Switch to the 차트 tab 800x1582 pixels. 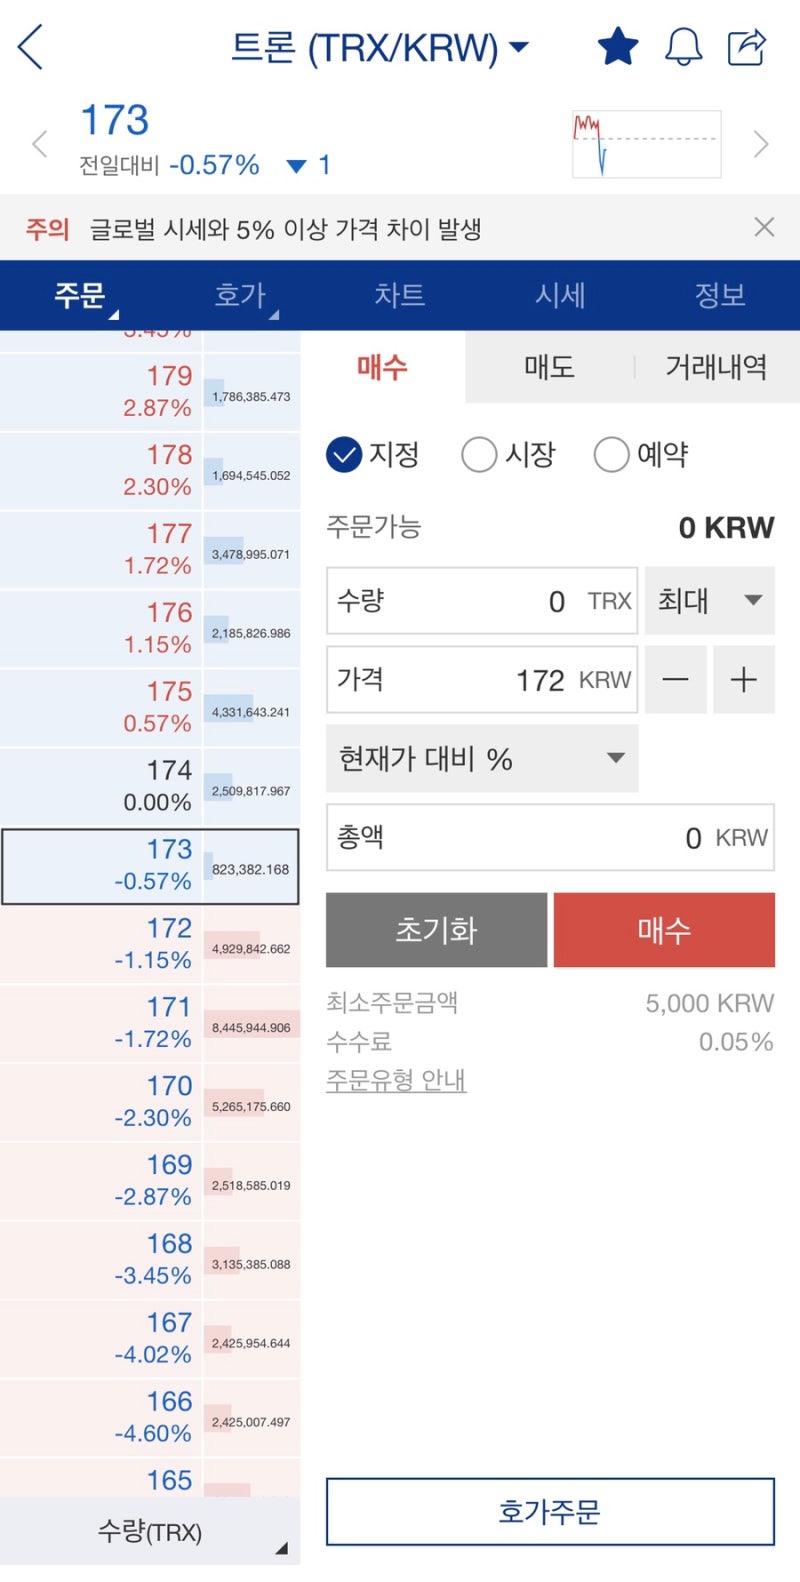click(x=399, y=295)
